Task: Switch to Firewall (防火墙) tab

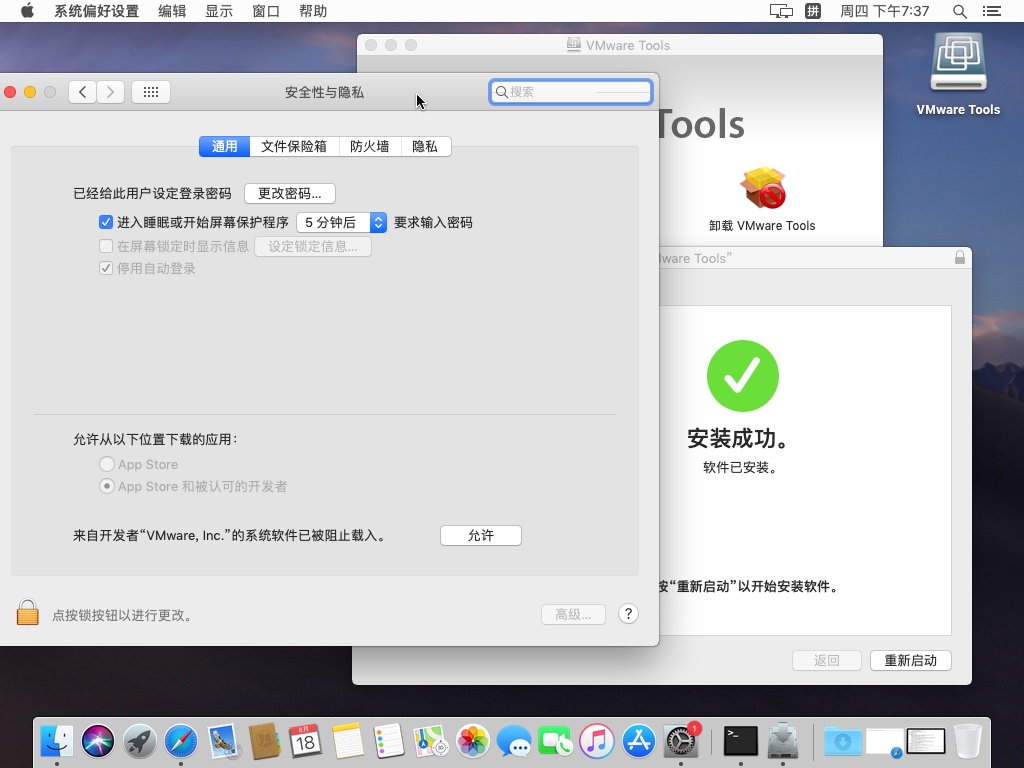Action: point(370,146)
